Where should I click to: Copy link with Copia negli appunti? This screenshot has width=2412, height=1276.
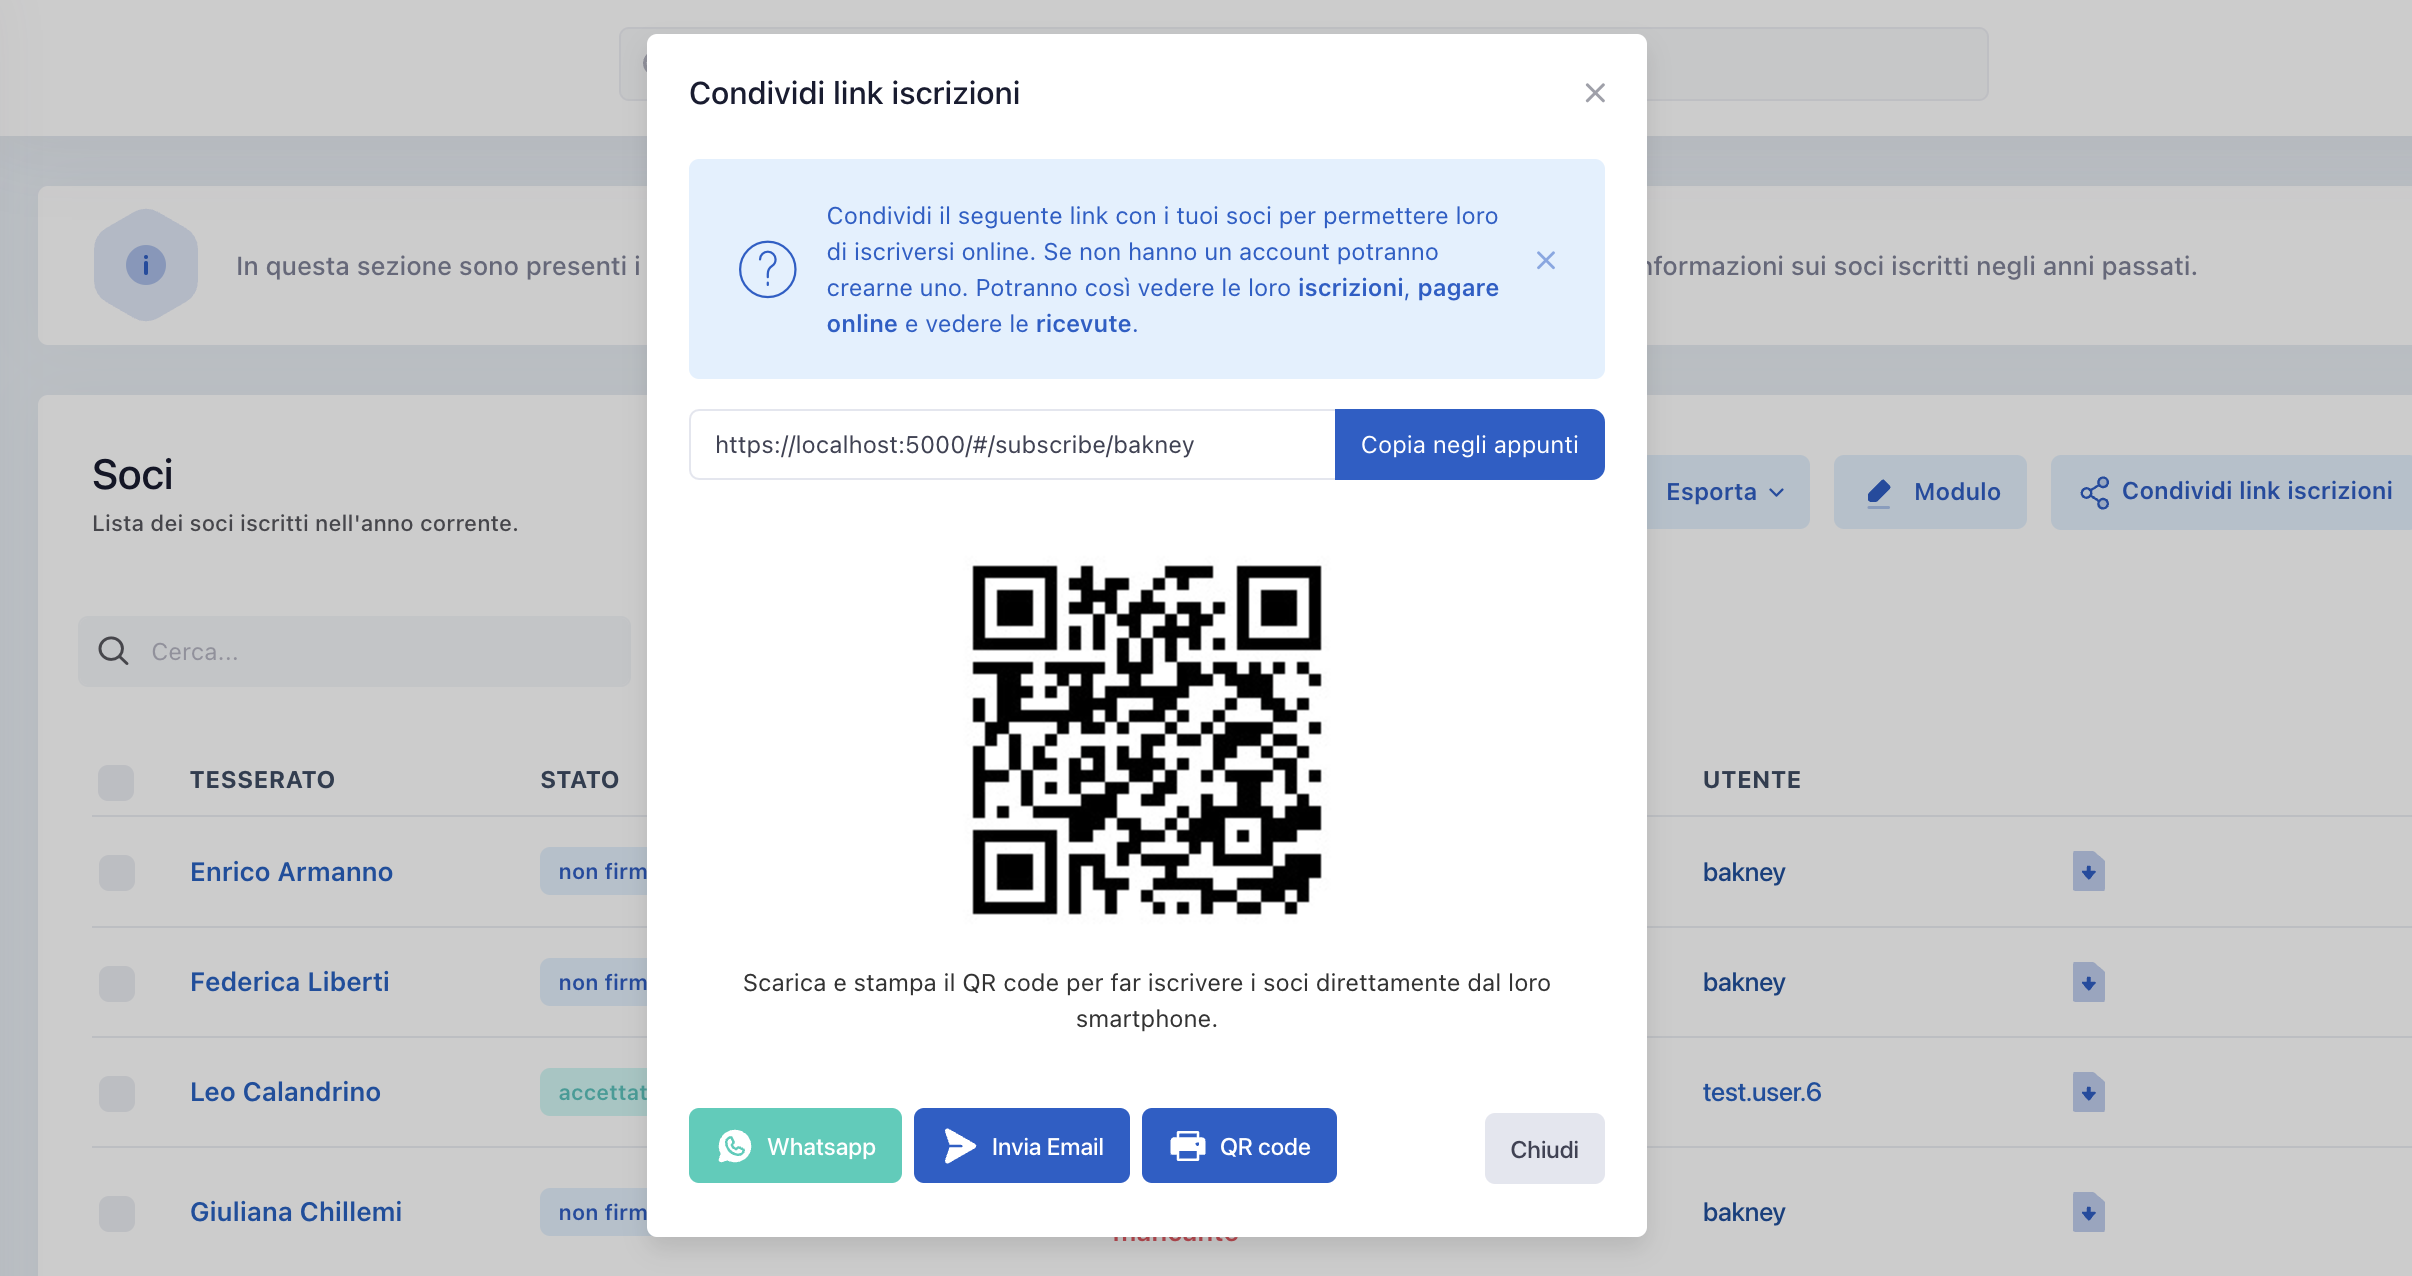1469,444
